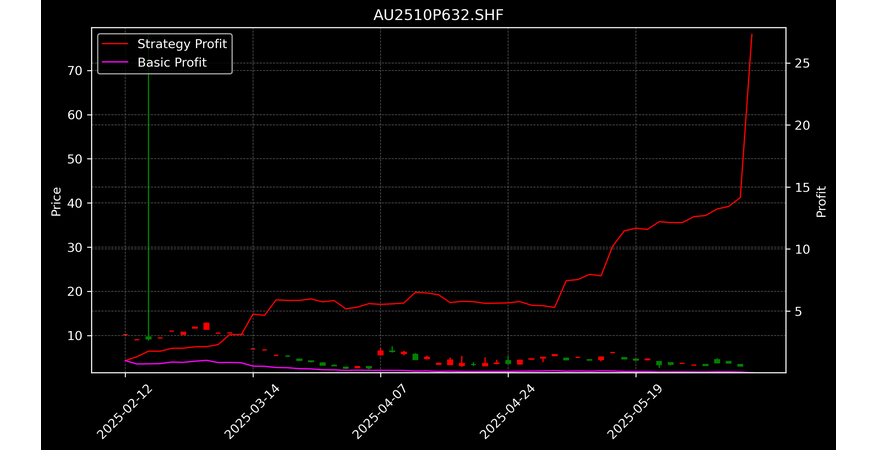Click the Profit axis label
Image resolution: width=878 pixels, height=450 pixels.
click(821, 201)
